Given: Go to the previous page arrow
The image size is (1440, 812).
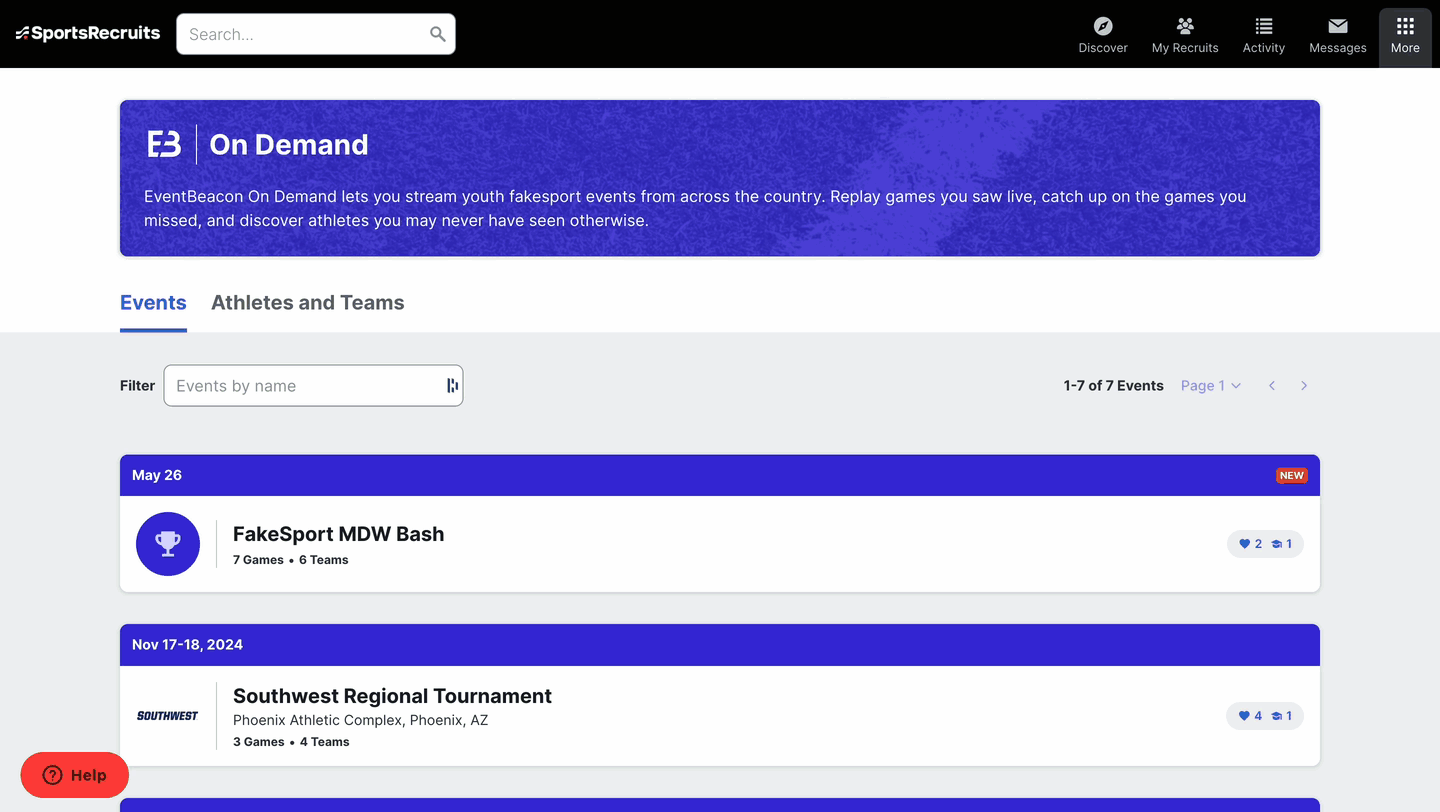Looking at the screenshot, I should pyautogui.click(x=1272, y=386).
